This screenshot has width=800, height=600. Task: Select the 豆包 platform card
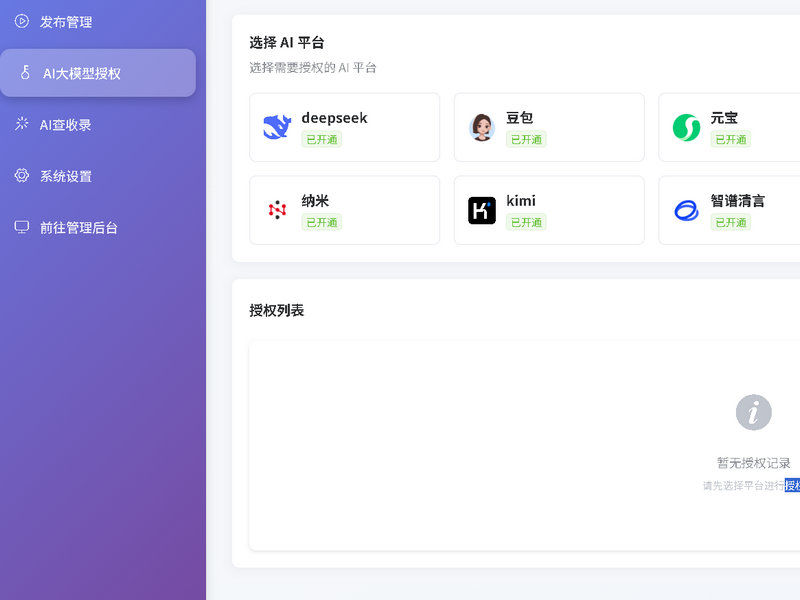[x=549, y=127]
